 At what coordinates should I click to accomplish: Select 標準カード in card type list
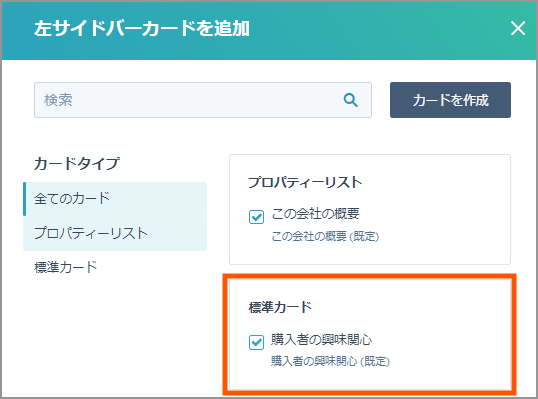click(x=115, y=267)
